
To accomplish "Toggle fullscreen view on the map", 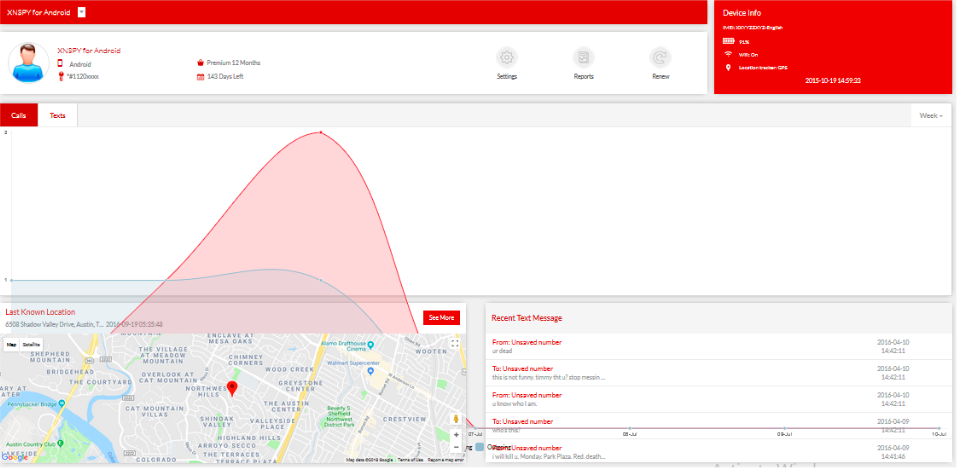I will coord(455,344).
